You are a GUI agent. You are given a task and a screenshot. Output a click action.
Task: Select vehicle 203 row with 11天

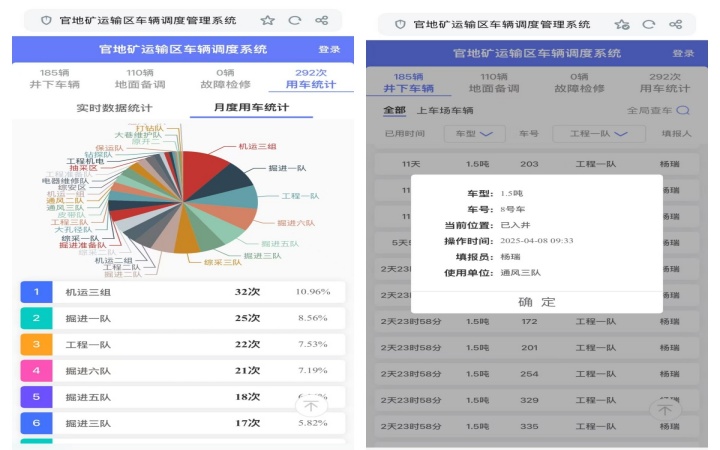(x=530, y=164)
